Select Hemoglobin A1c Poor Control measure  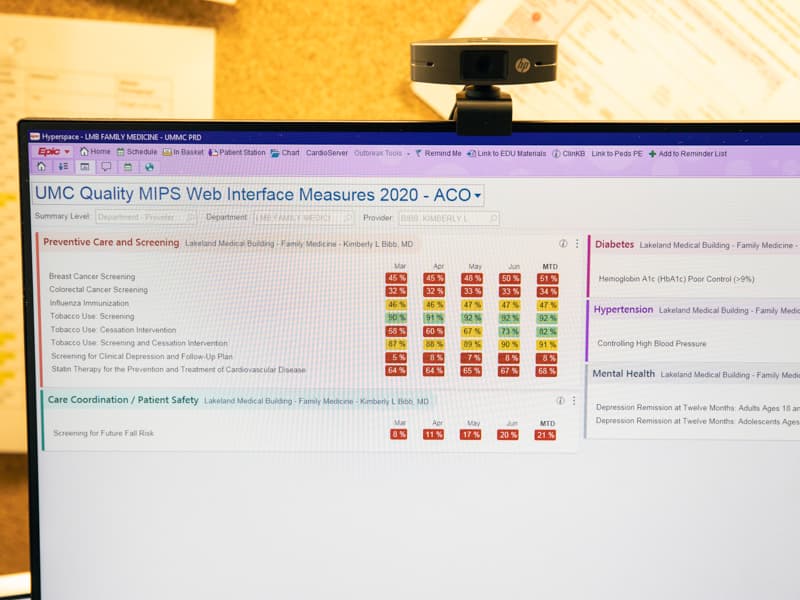[676, 279]
